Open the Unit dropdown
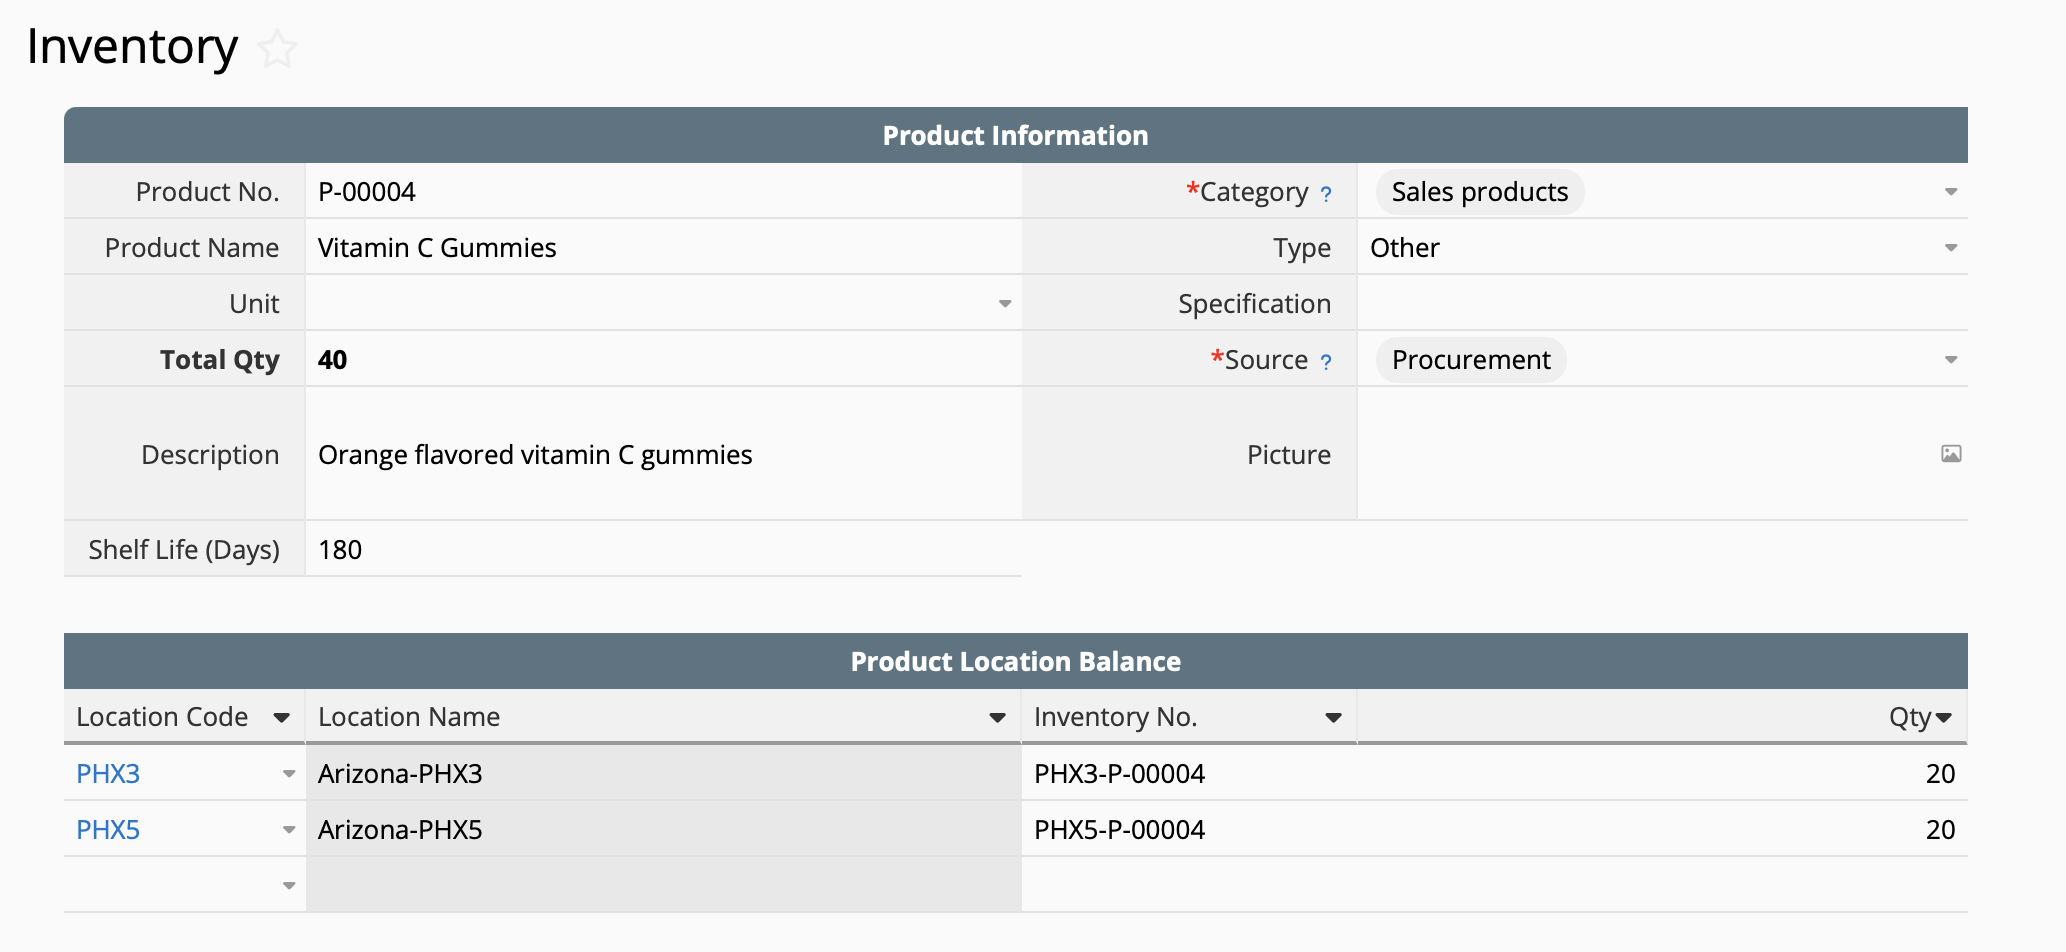2066x952 pixels. coord(1005,304)
